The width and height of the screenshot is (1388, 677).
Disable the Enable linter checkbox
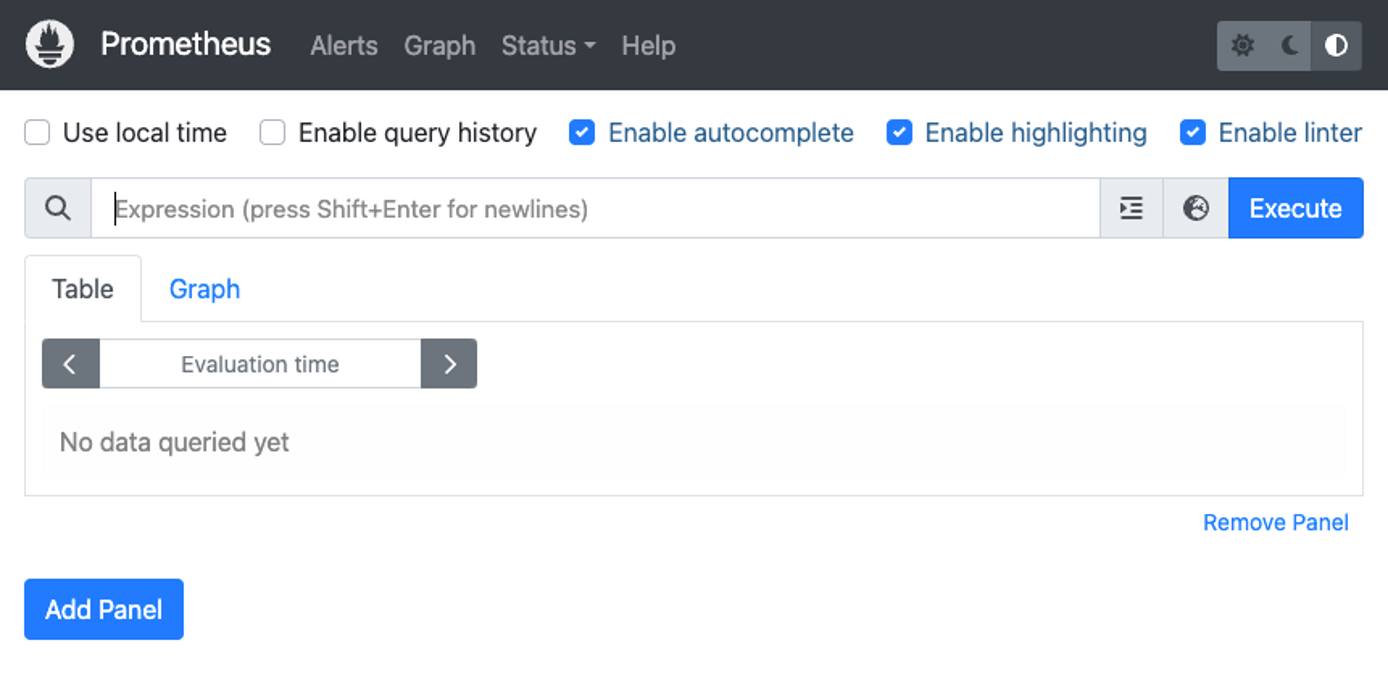pyautogui.click(x=1192, y=132)
